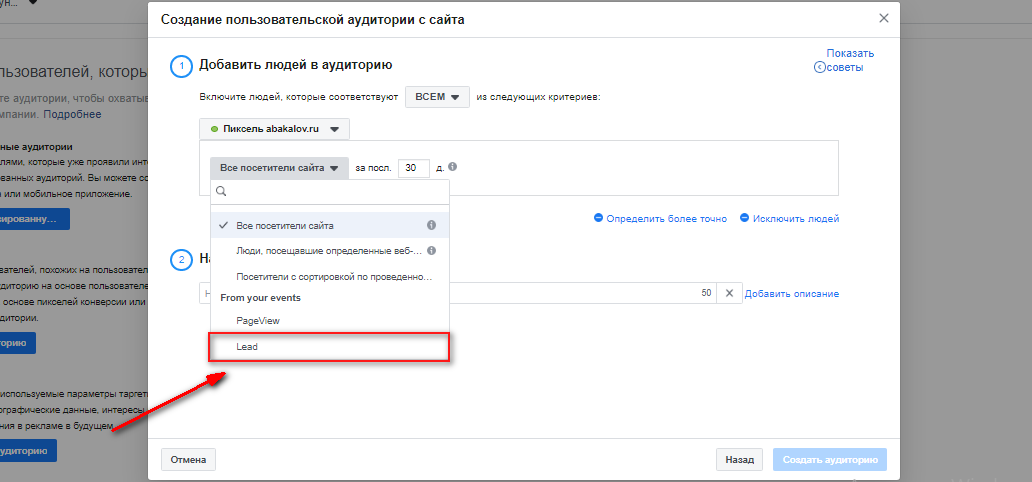Open 'Добавить описание' link

pos(792,294)
